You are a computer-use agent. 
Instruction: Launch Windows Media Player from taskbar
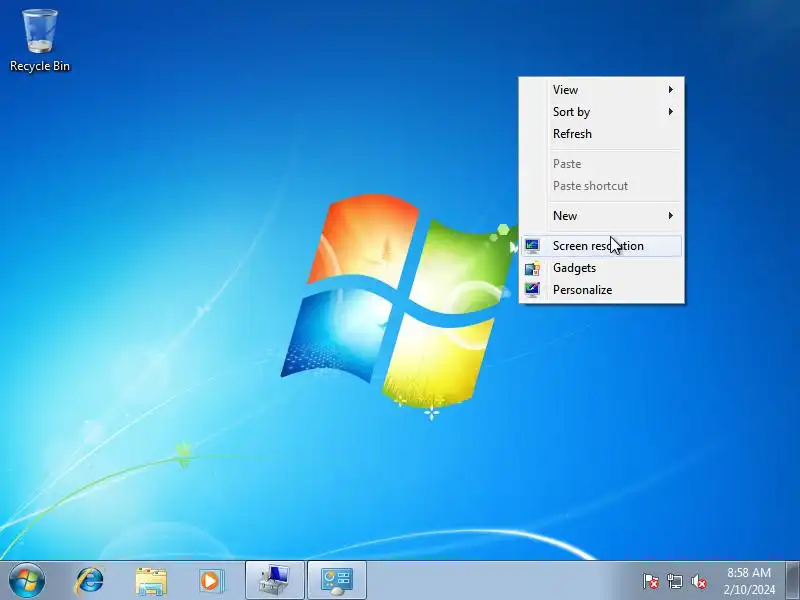211,581
